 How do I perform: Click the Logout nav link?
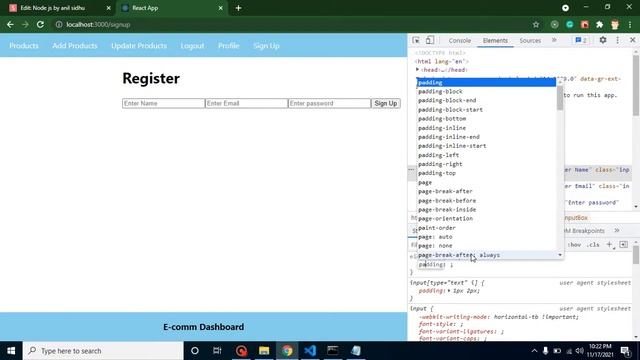click(x=192, y=46)
